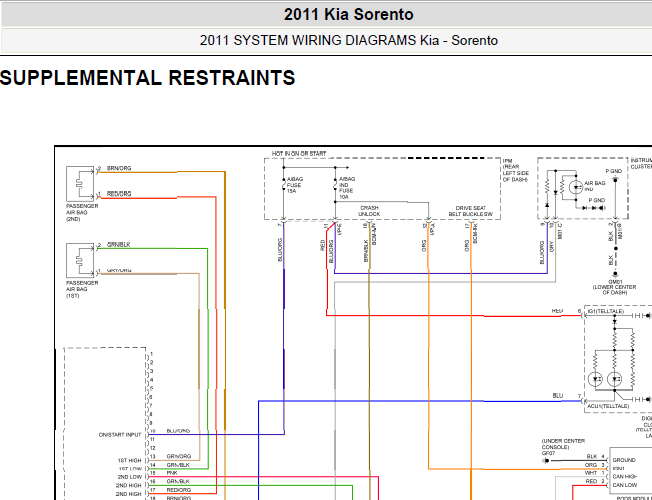
Task: Click the "2011 SYSTEM WIRING DIAGRAMS Kia - Sorento" subtitle
Action: (x=348, y=40)
